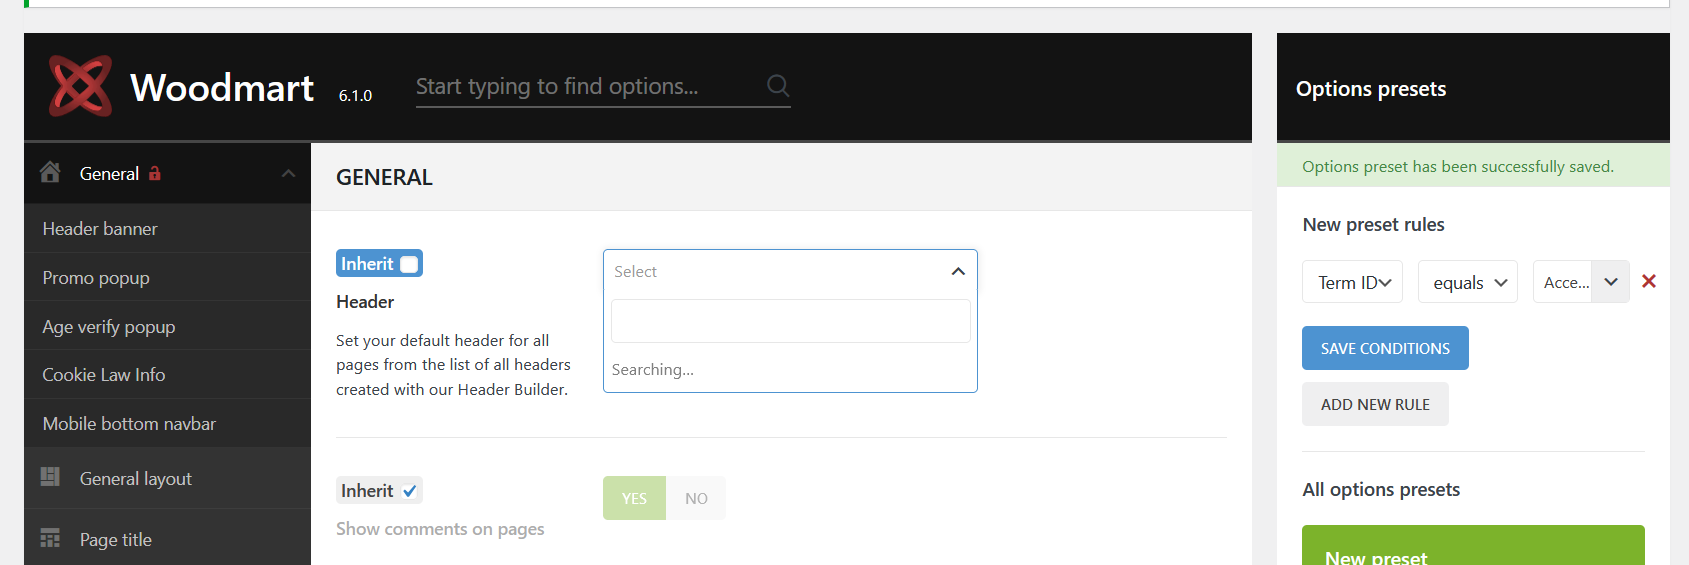Click the Woodmart logo icon
Image resolution: width=1689 pixels, height=565 pixels.
click(x=80, y=86)
